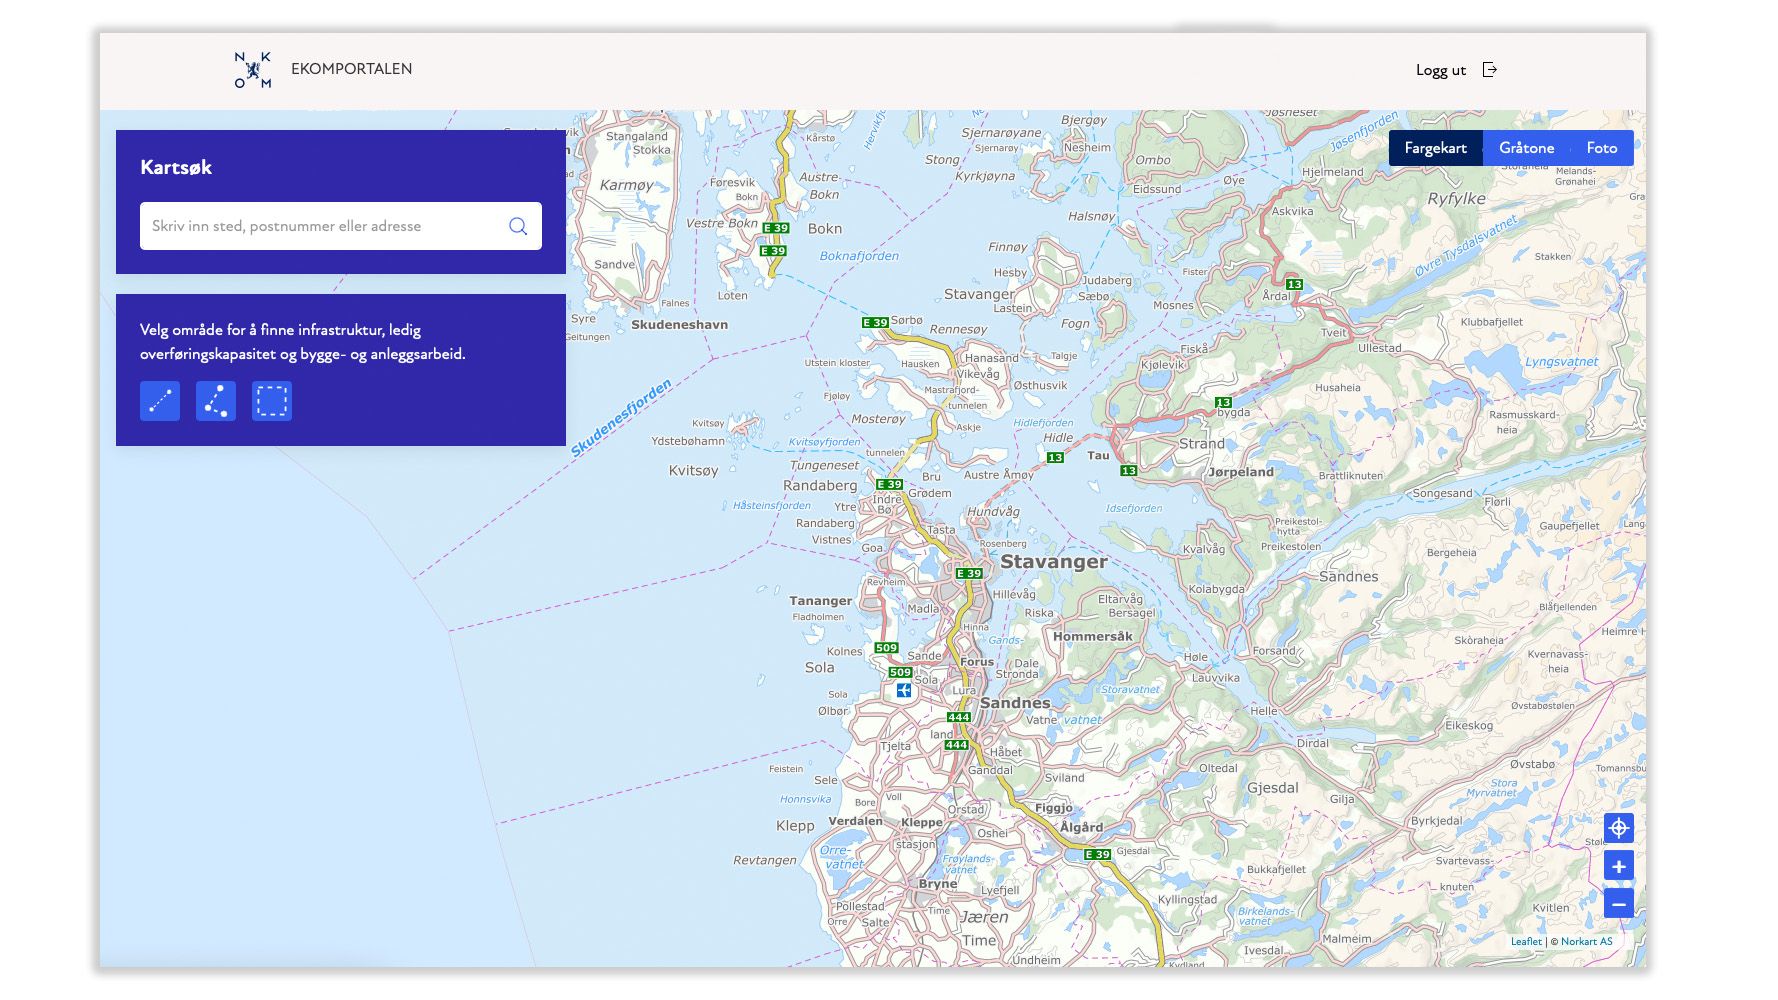The height and width of the screenshot is (1000, 1778).
Task: Click the Finnøy label on the map
Action: click(1008, 247)
